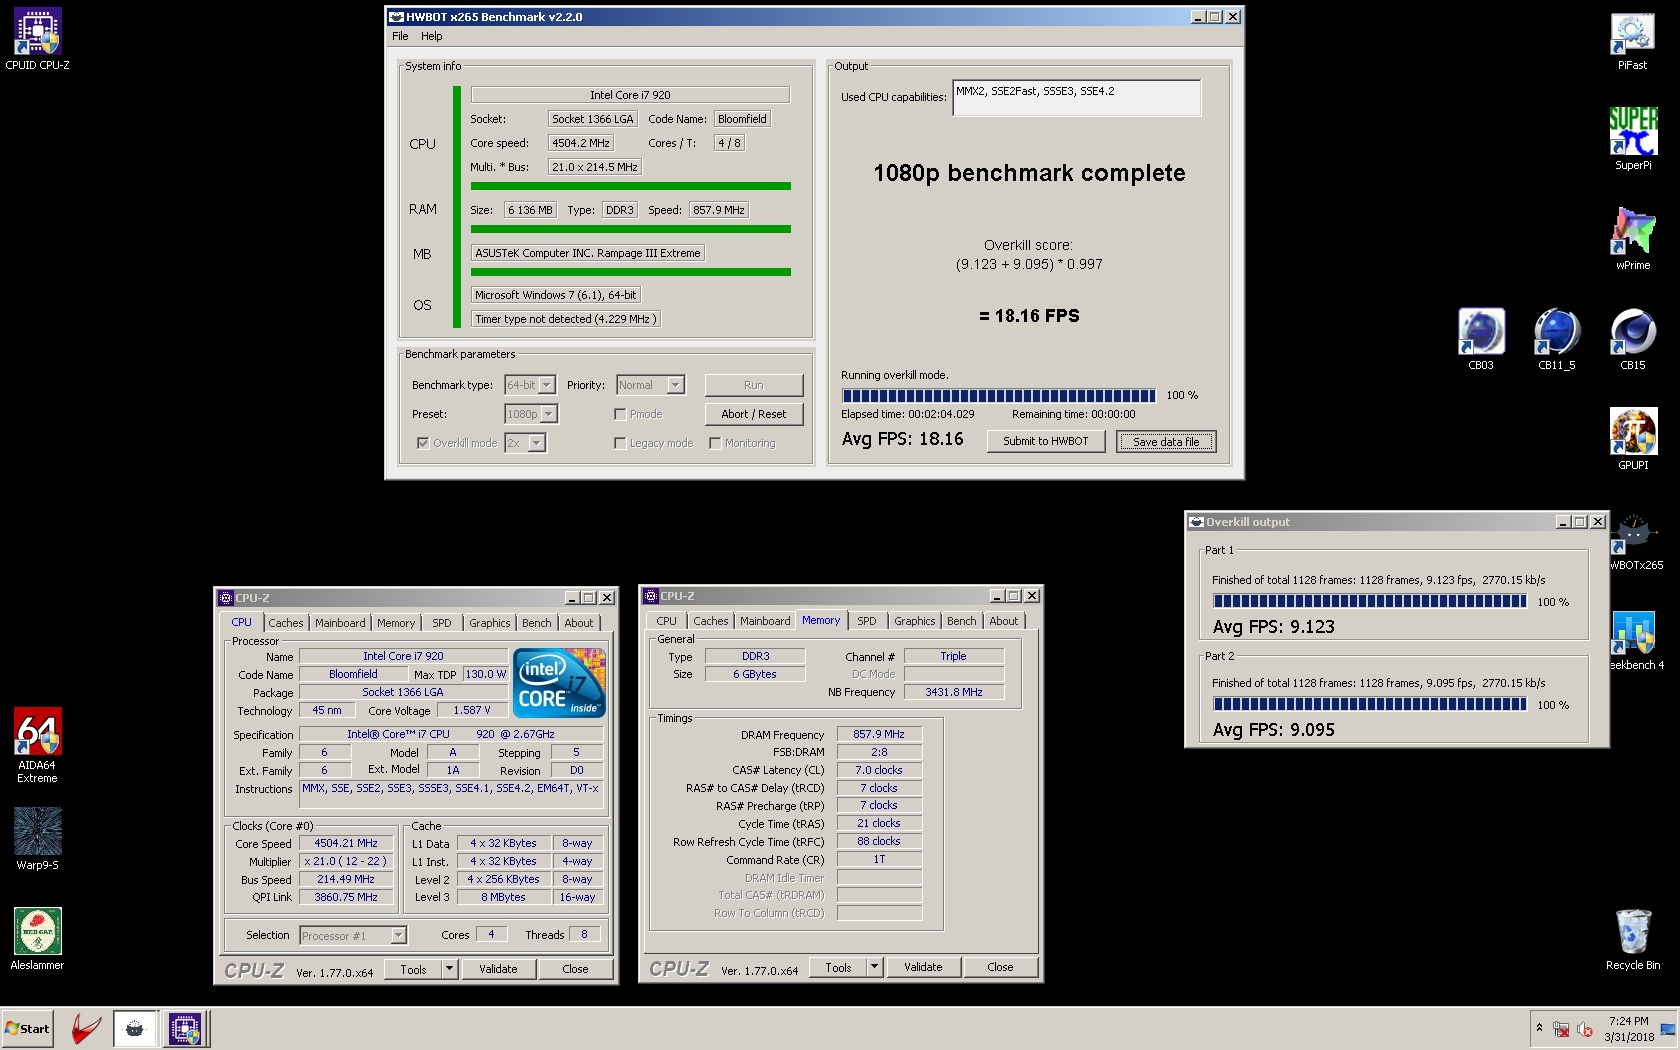Click Part 2 progress bar

(1369, 704)
